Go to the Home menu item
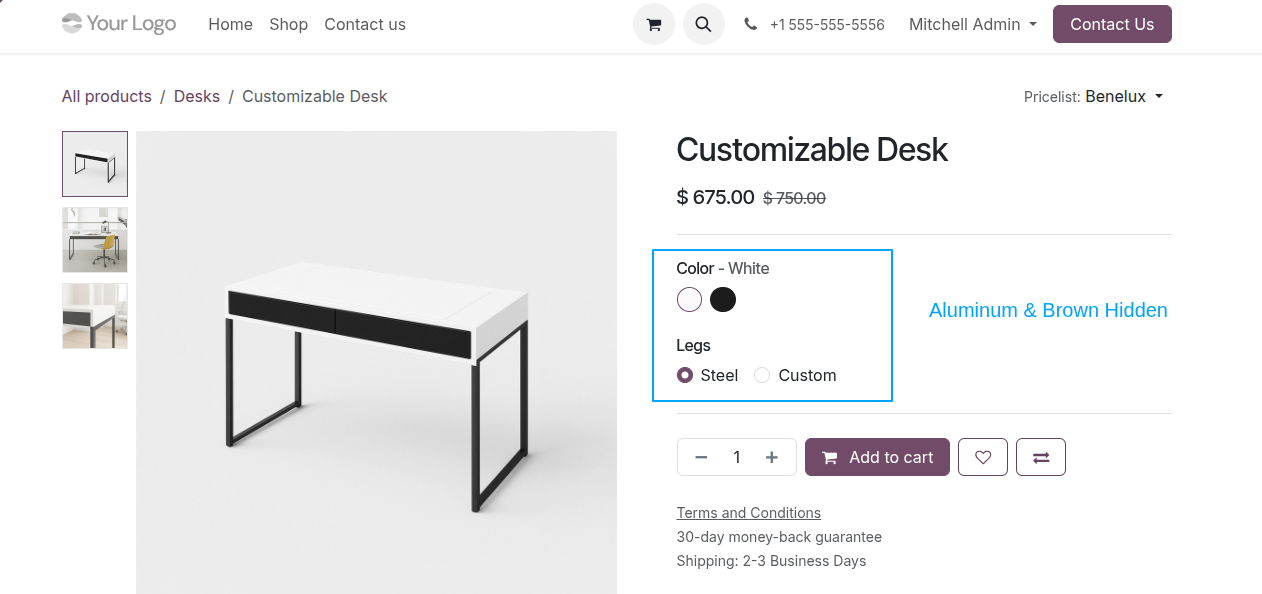This screenshot has width=1262, height=594. click(x=230, y=24)
